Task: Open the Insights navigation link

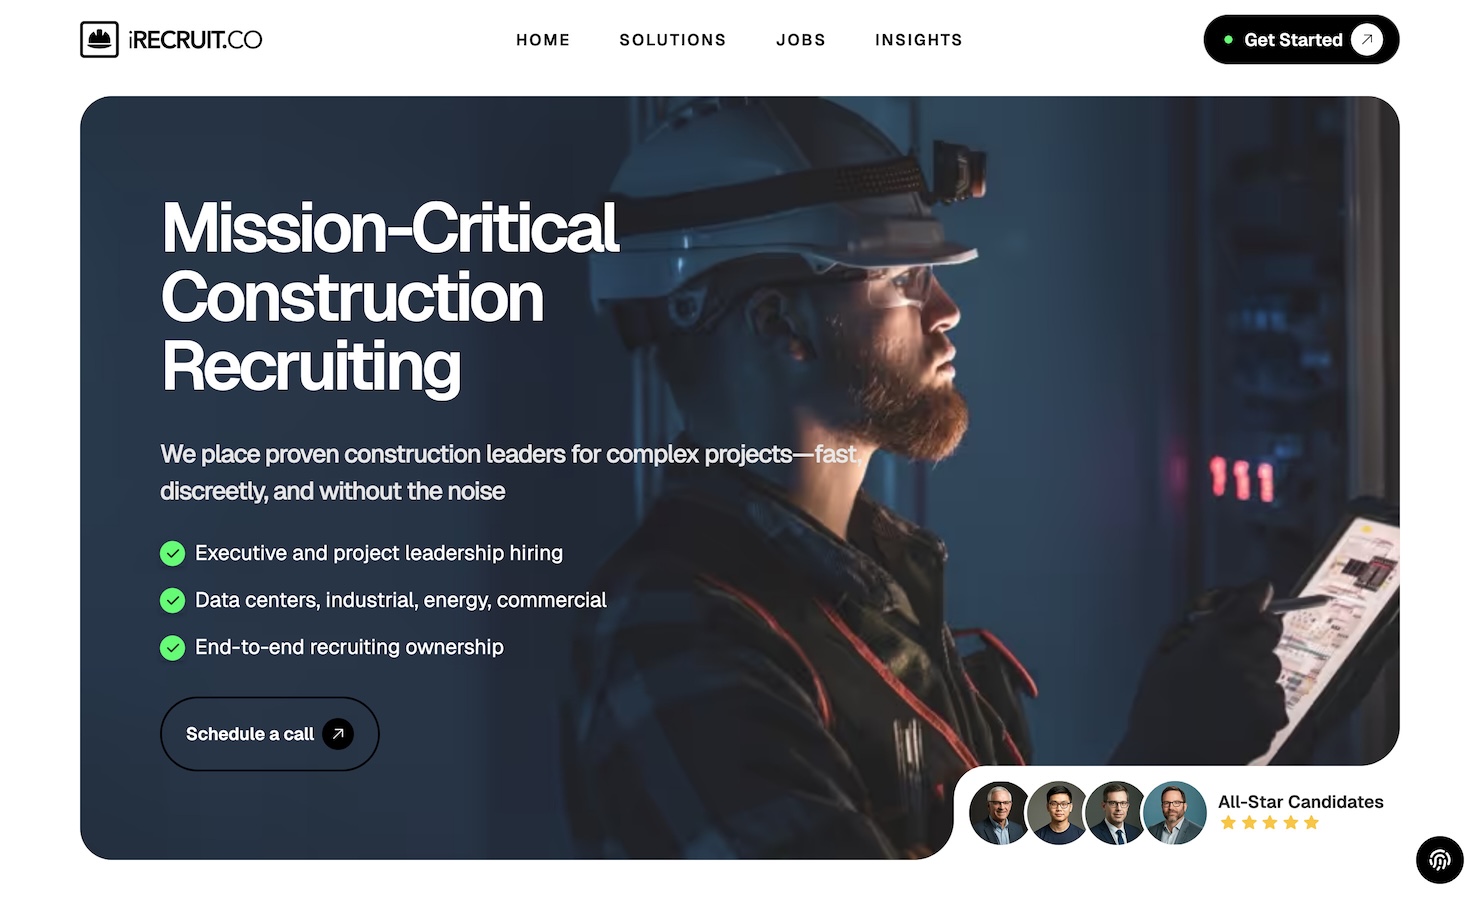Action: (x=919, y=40)
